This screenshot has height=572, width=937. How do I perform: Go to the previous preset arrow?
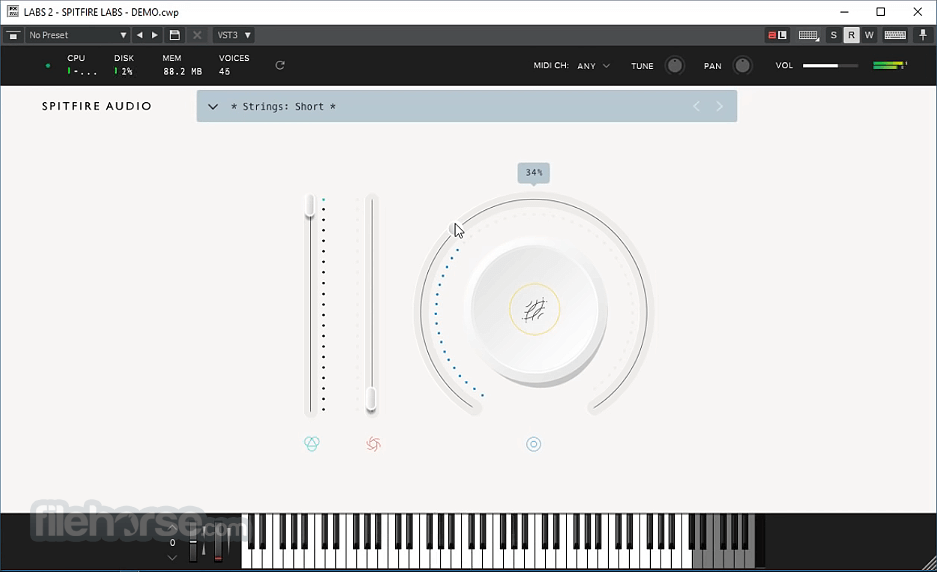pos(140,35)
